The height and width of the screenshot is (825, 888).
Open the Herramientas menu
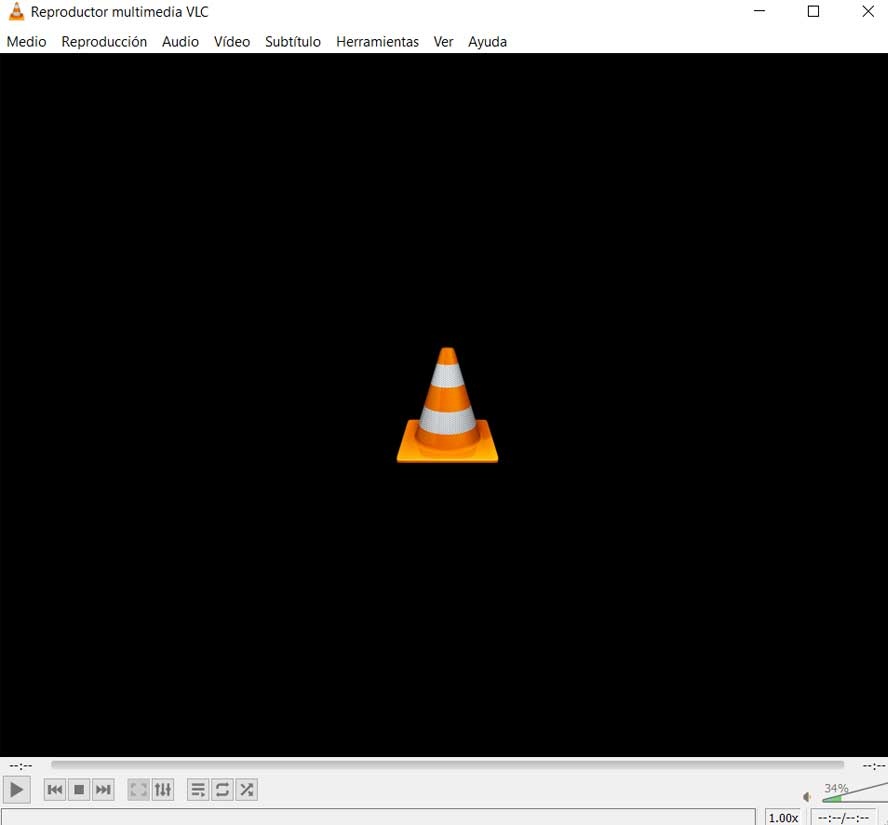(x=377, y=42)
